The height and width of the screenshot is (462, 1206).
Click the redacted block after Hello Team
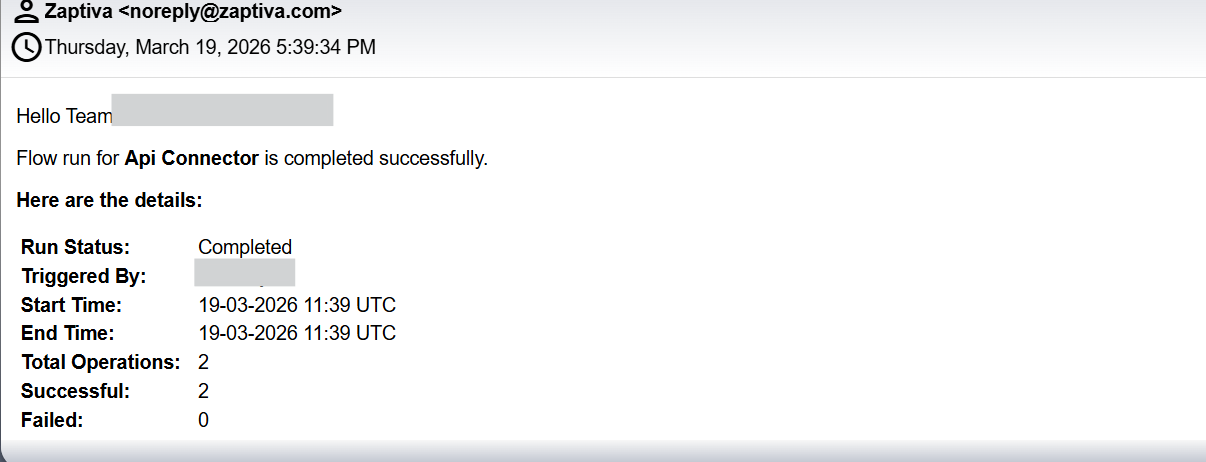point(222,110)
